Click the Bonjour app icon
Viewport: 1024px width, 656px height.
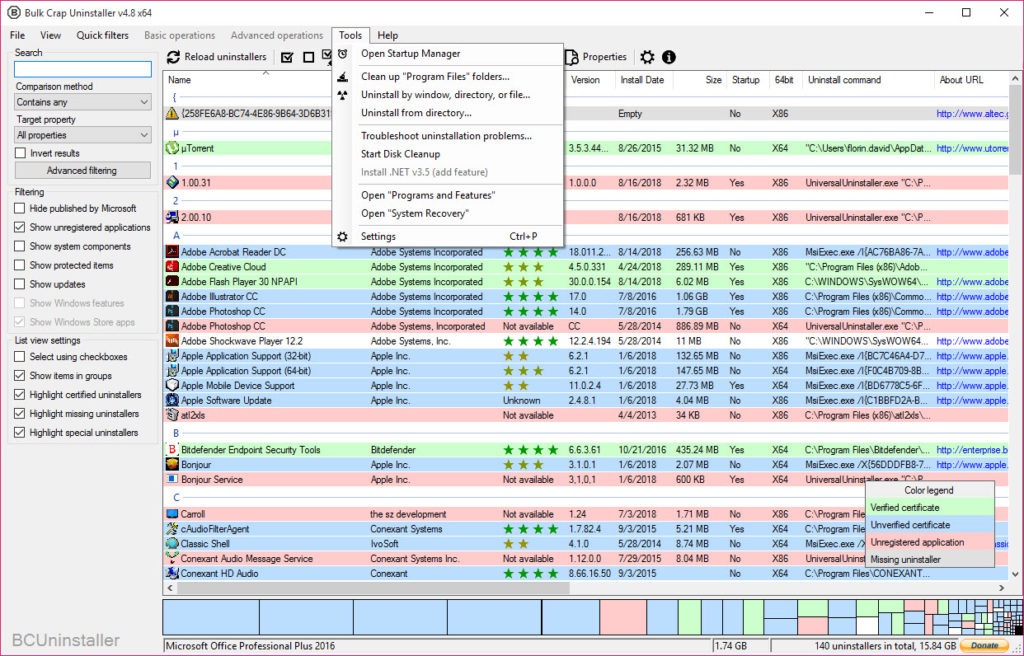click(172, 465)
